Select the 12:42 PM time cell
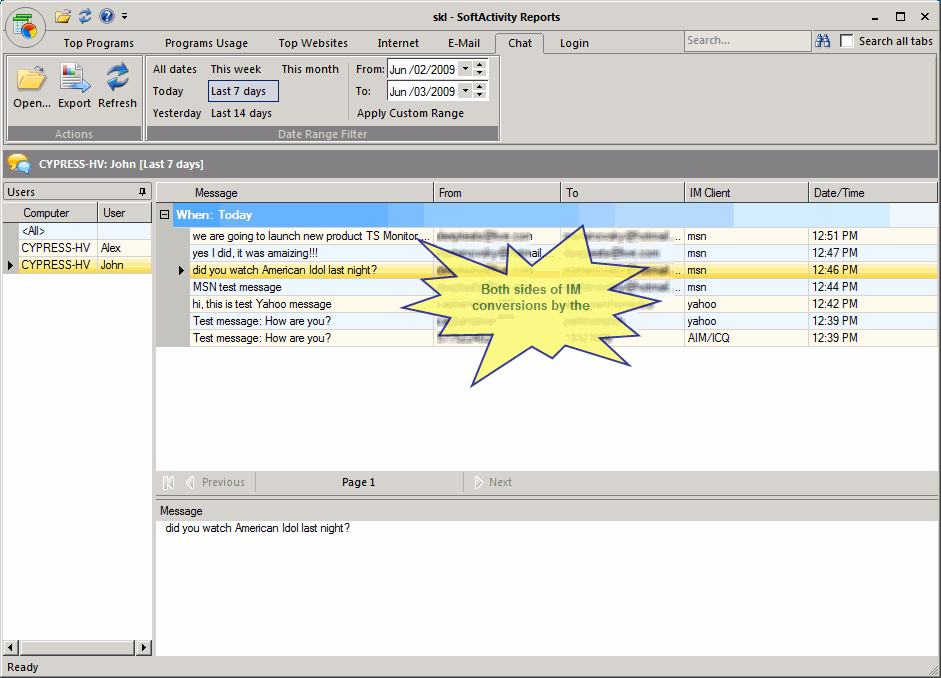 [873, 304]
